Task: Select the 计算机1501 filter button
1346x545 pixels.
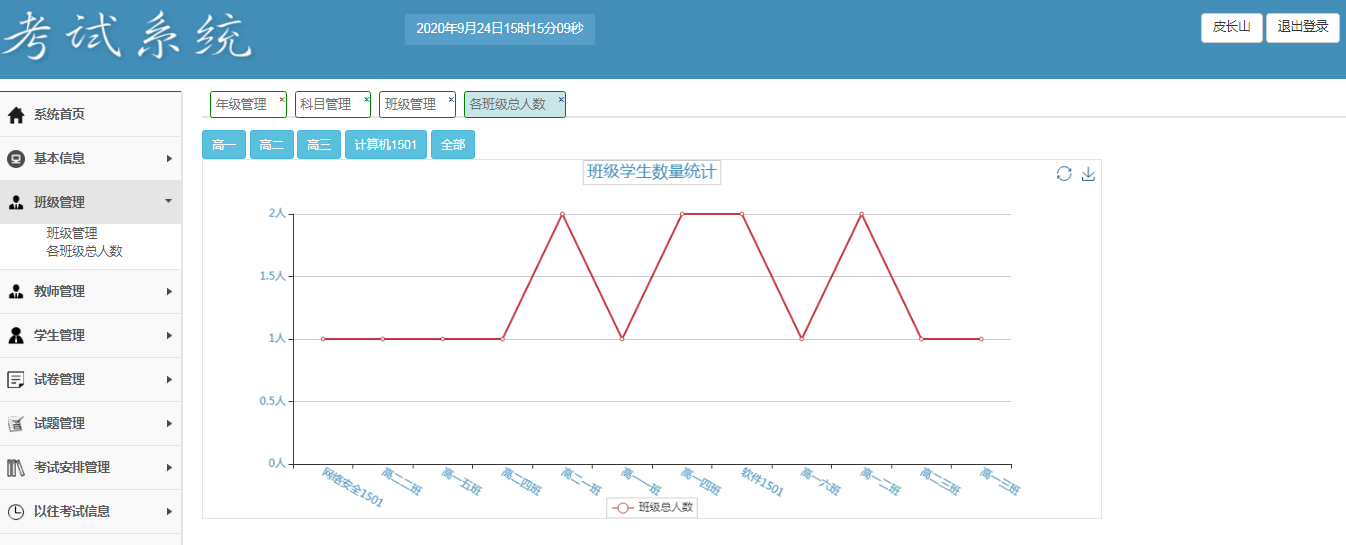Action: 386,145
